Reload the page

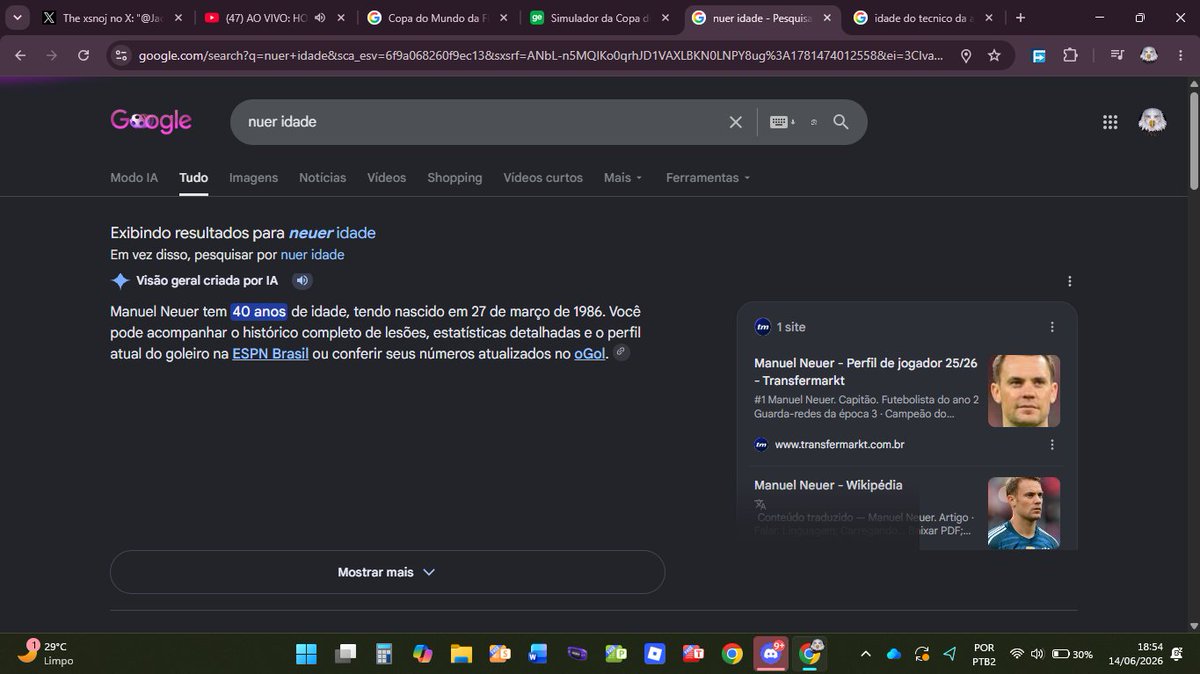tap(83, 56)
